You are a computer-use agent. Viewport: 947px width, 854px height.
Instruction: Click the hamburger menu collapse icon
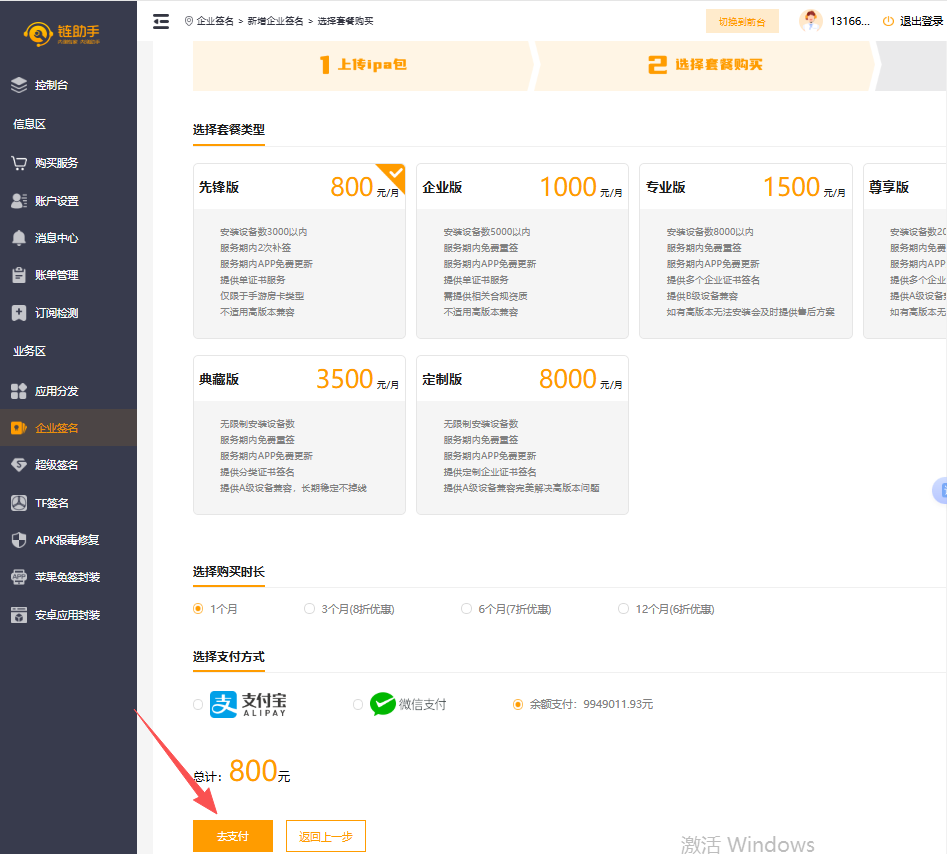[x=161, y=21]
